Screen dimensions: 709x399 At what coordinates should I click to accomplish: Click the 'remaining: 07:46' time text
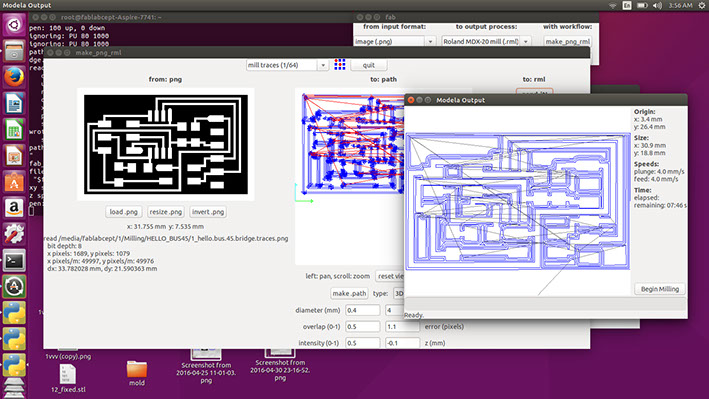(661, 205)
